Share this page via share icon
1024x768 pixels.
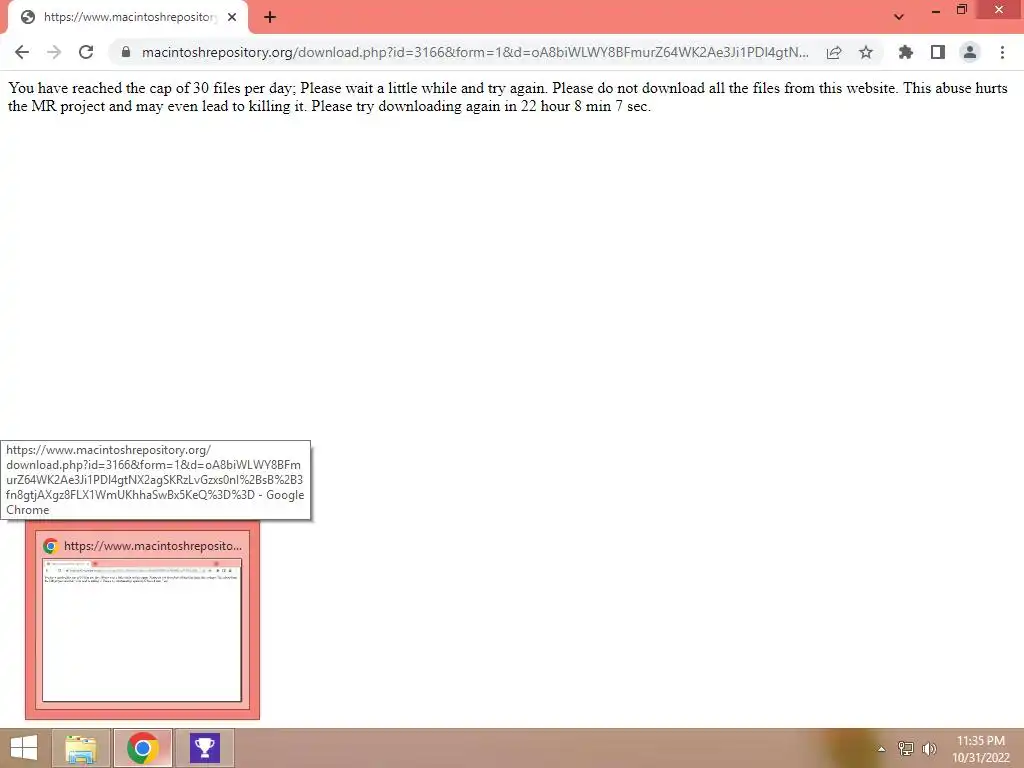click(834, 52)
